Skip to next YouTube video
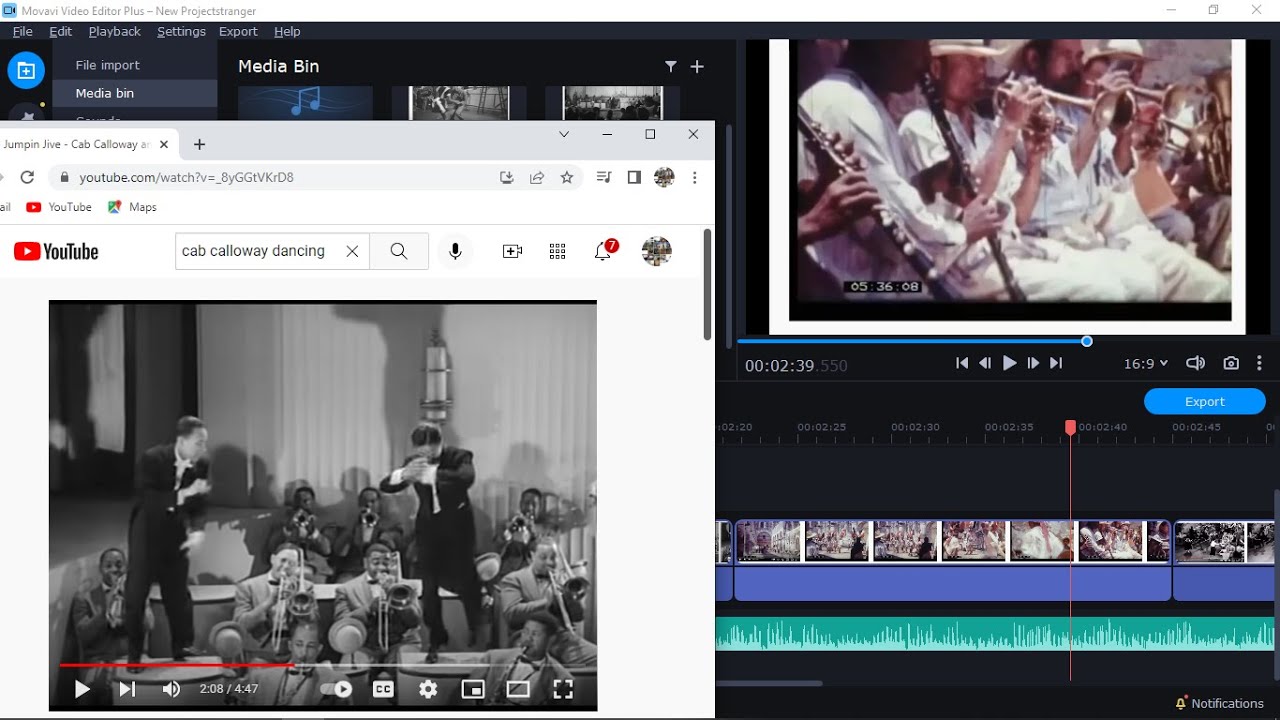 click(x=127, y=689)
